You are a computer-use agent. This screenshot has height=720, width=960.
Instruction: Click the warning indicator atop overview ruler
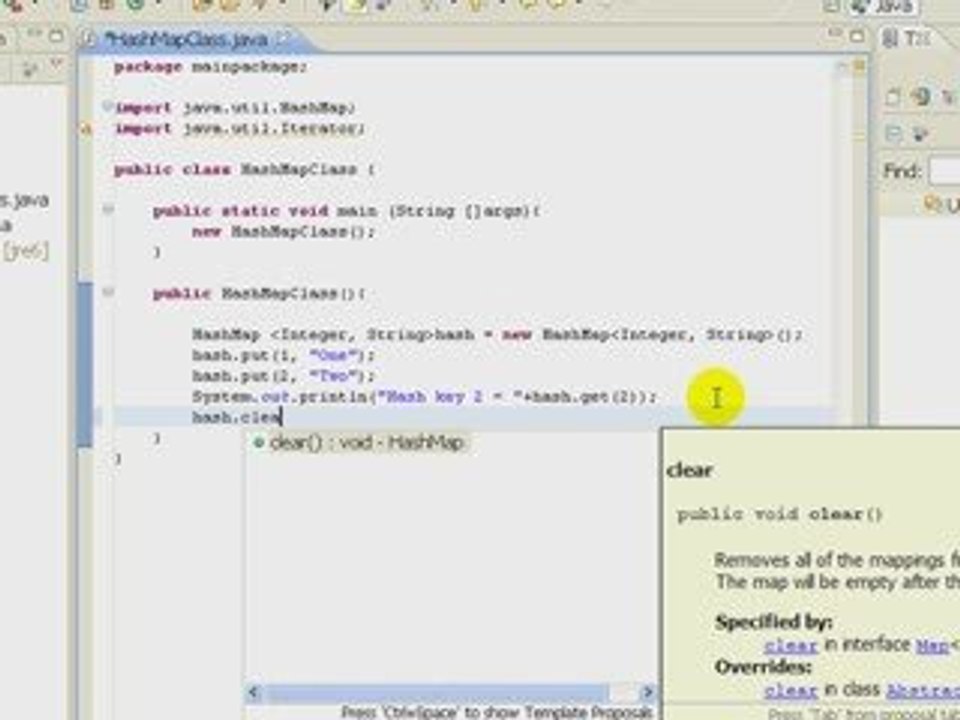(x=859, y=66)
